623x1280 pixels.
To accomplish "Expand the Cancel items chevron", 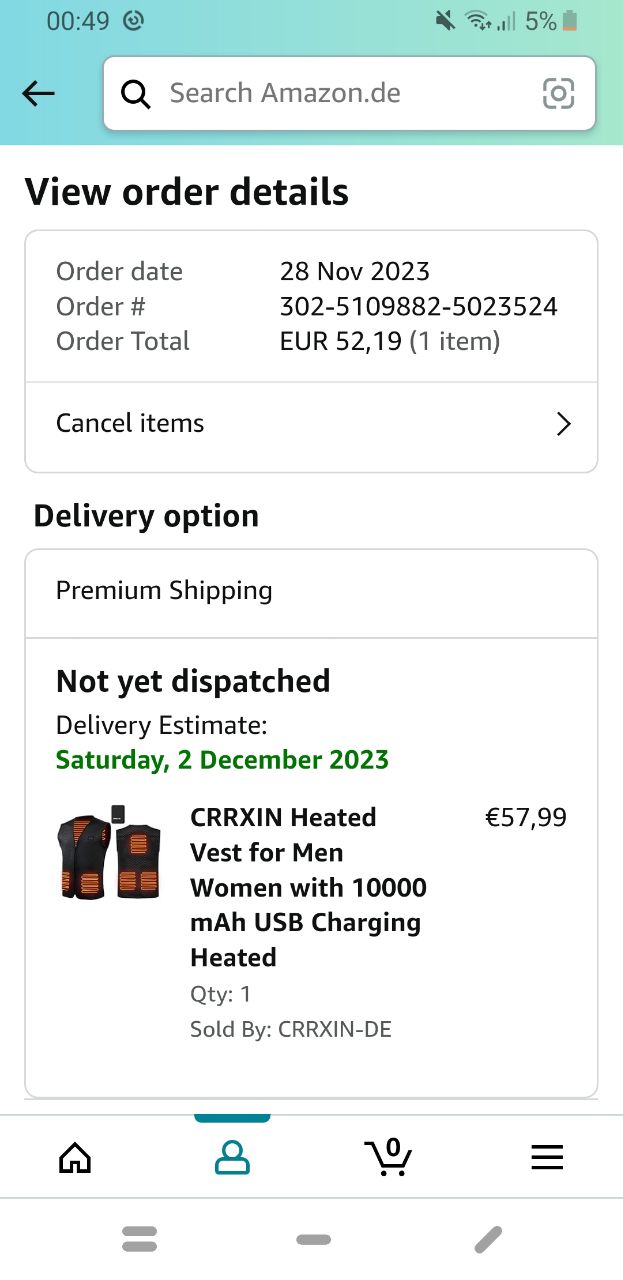I will [x=563, y=424].
